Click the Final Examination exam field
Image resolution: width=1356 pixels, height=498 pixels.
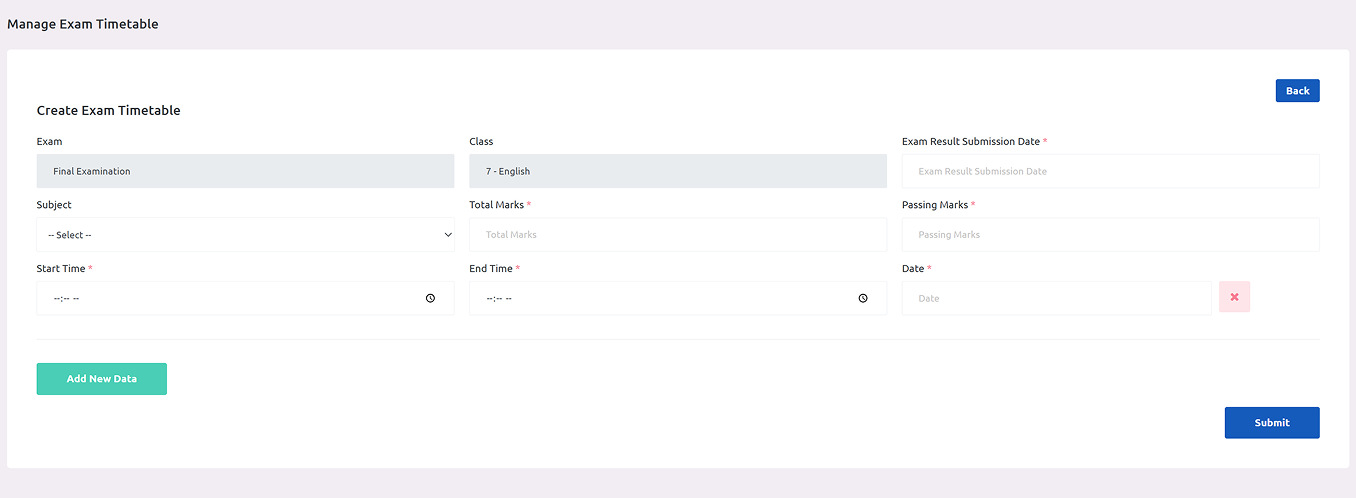tap(245, 171)
